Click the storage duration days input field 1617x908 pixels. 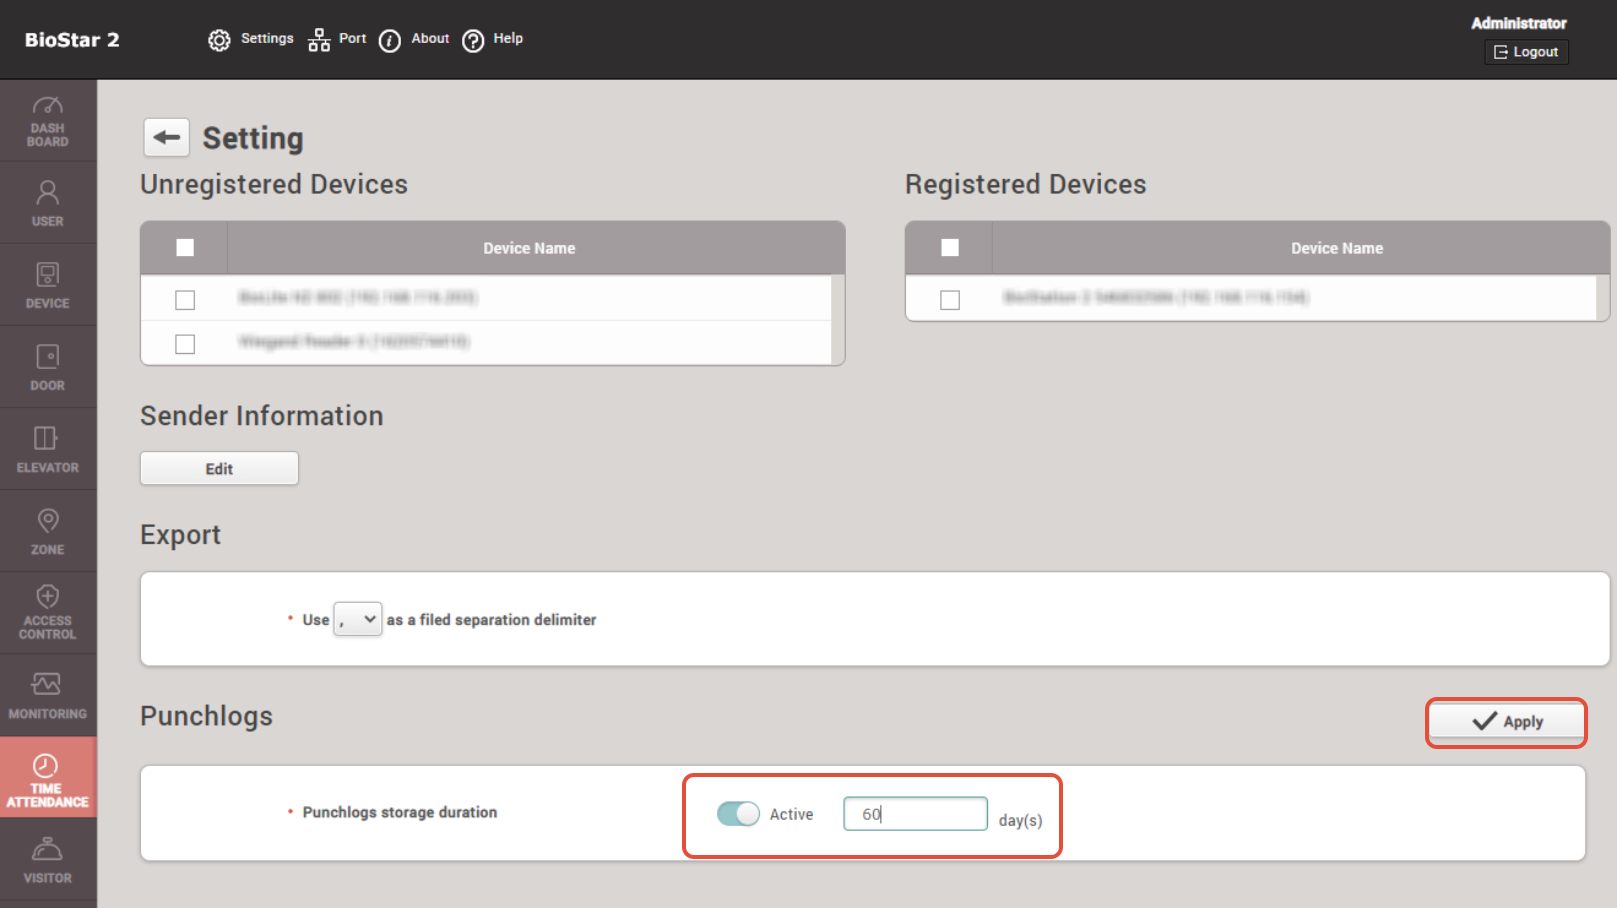(915, 814)
